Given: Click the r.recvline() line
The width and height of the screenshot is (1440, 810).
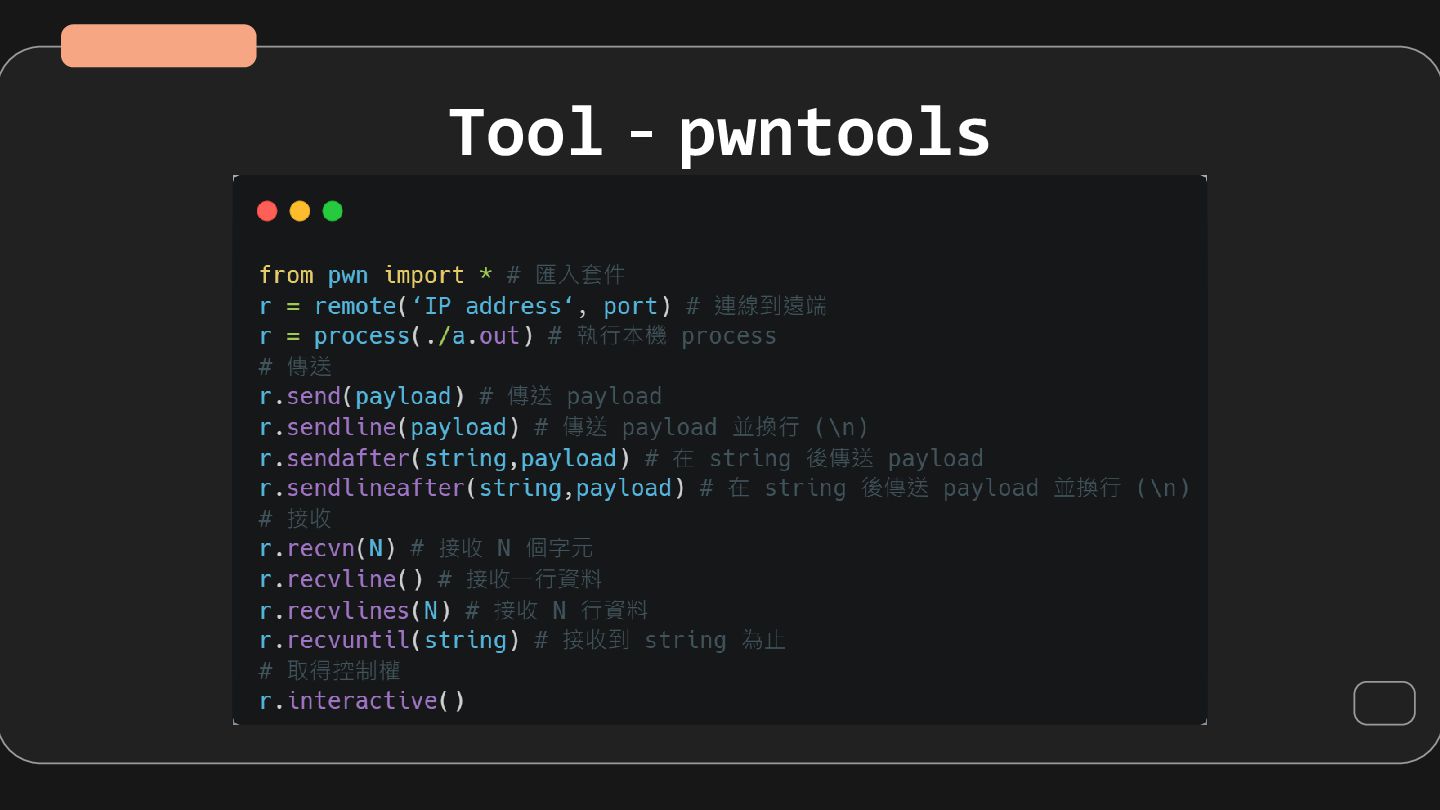Looking at the screenshot, I should click(x=430, y=579).
